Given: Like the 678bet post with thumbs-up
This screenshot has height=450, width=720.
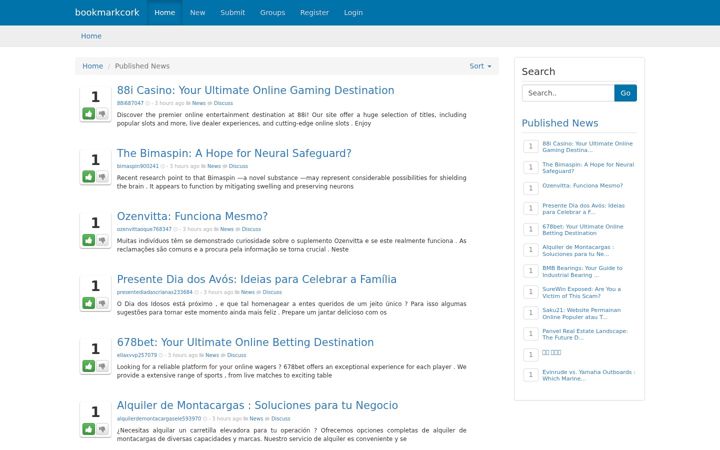Looking at the screenshot, I should [89, 366].
